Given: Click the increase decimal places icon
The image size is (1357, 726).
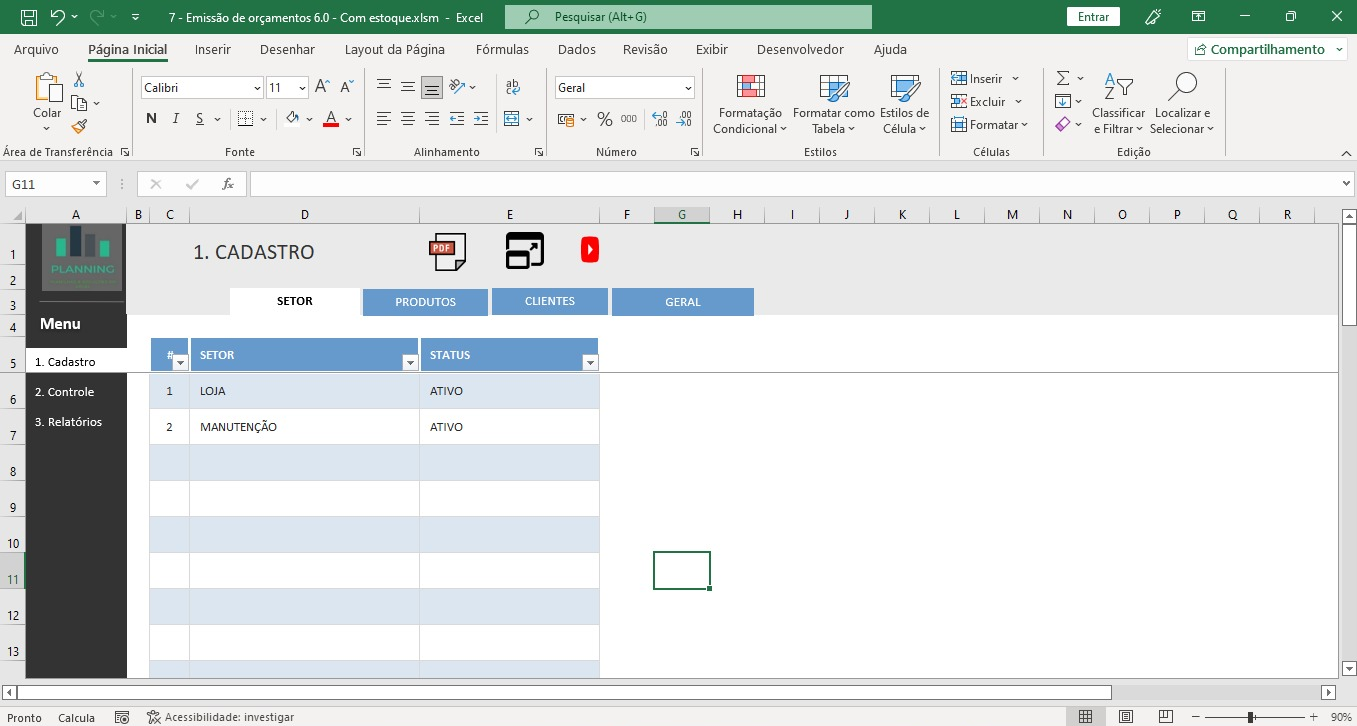Looking at the screenshot, I should tap(660, 119).
